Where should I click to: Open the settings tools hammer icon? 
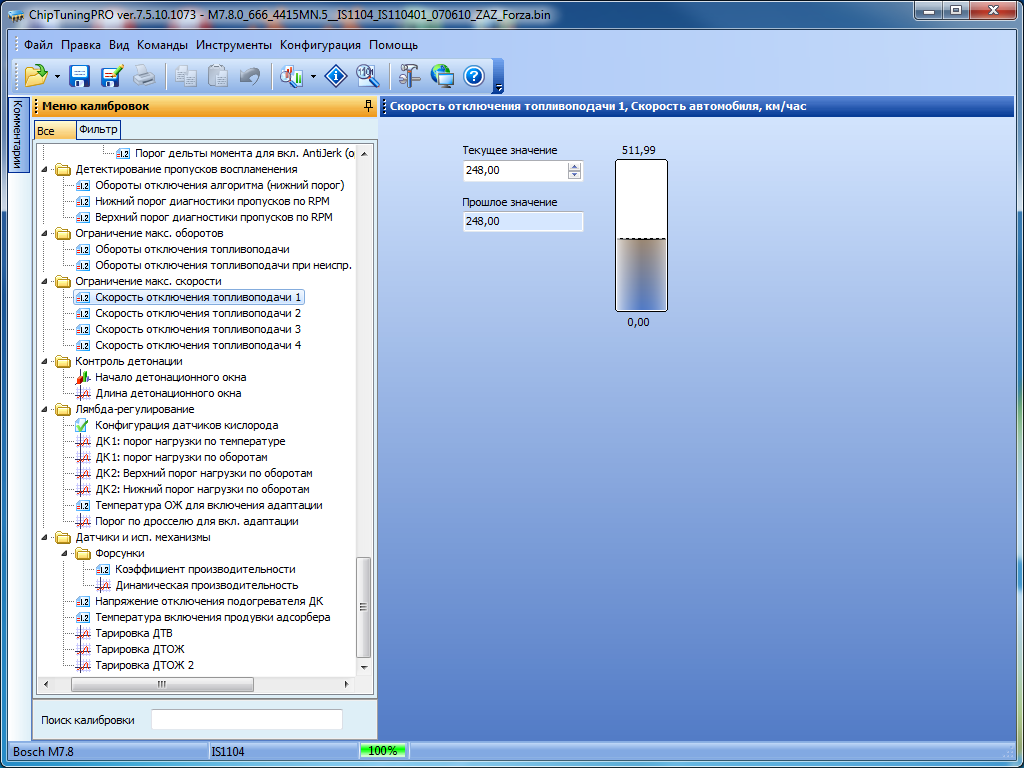click(x=410, y=75)
